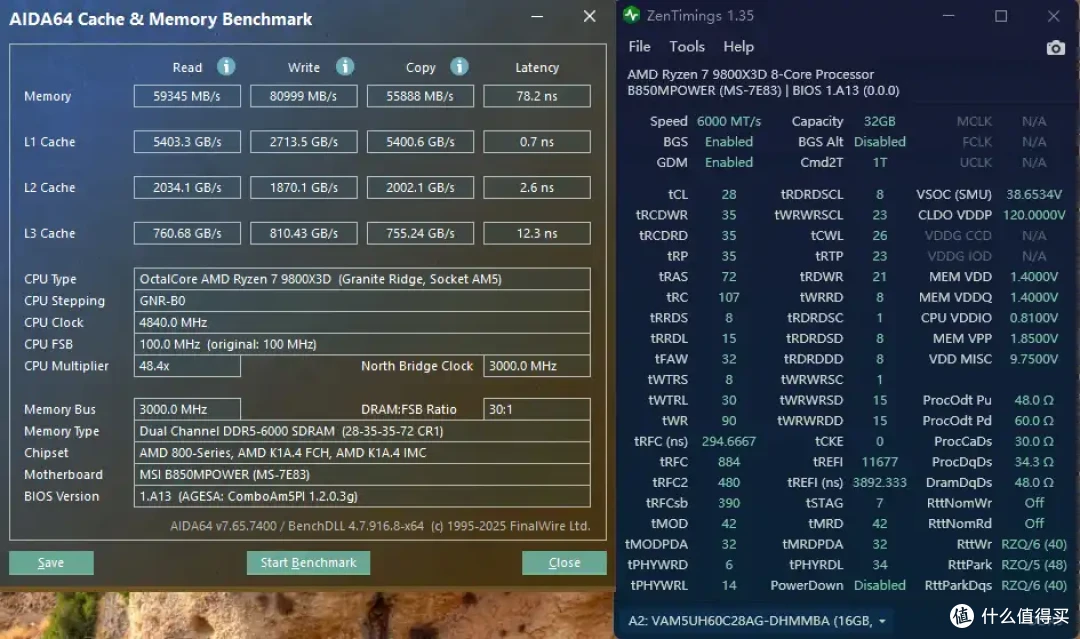Image resolution: width=1080 pixels, height=639 pixels.
Task: Select the Memory Latency value 78.2 ns
Action: [x=537, y=96]
